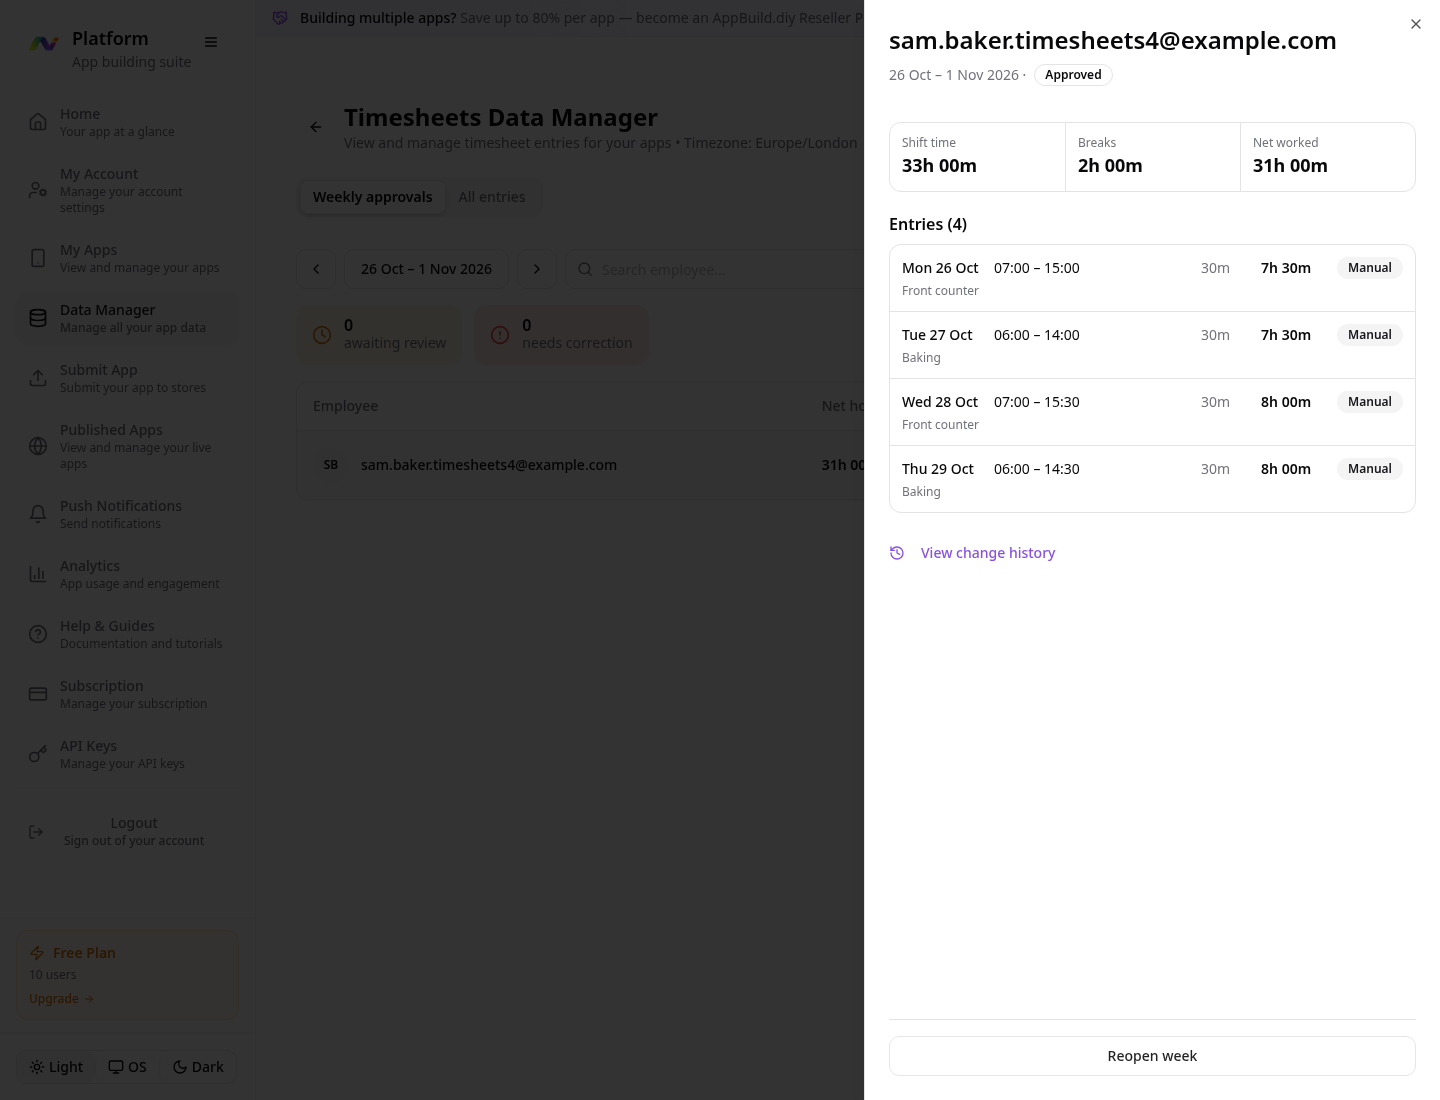Select the Wed 28 Oct entry row
Viewport: 1440px width, 1100px height.
coord(1152,412)
